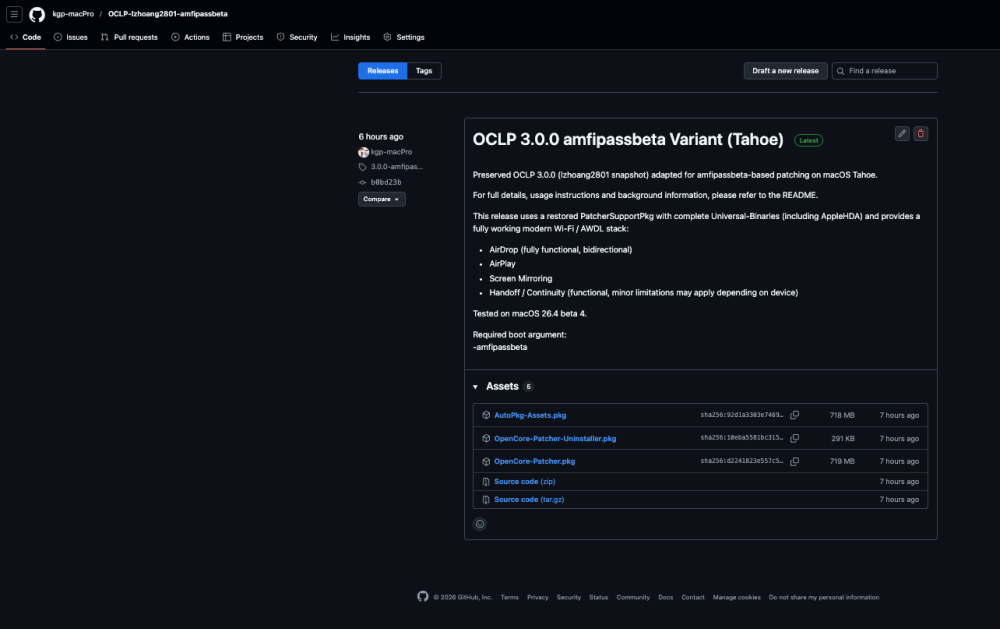
Task: Click the package icon beside OpenCore-Patcher-Uninstaller.pkg
Action: click(486, 438)
